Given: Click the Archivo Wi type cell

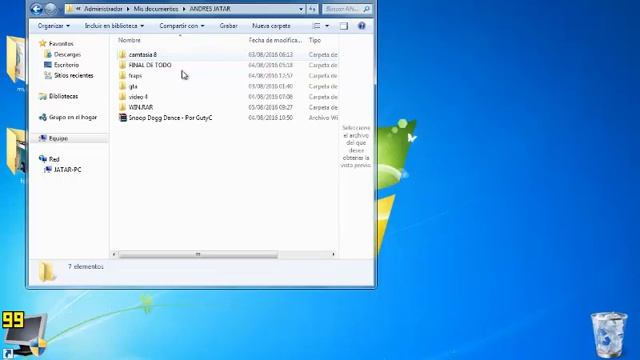Looking at the screenshot, I should click(323, 118).
